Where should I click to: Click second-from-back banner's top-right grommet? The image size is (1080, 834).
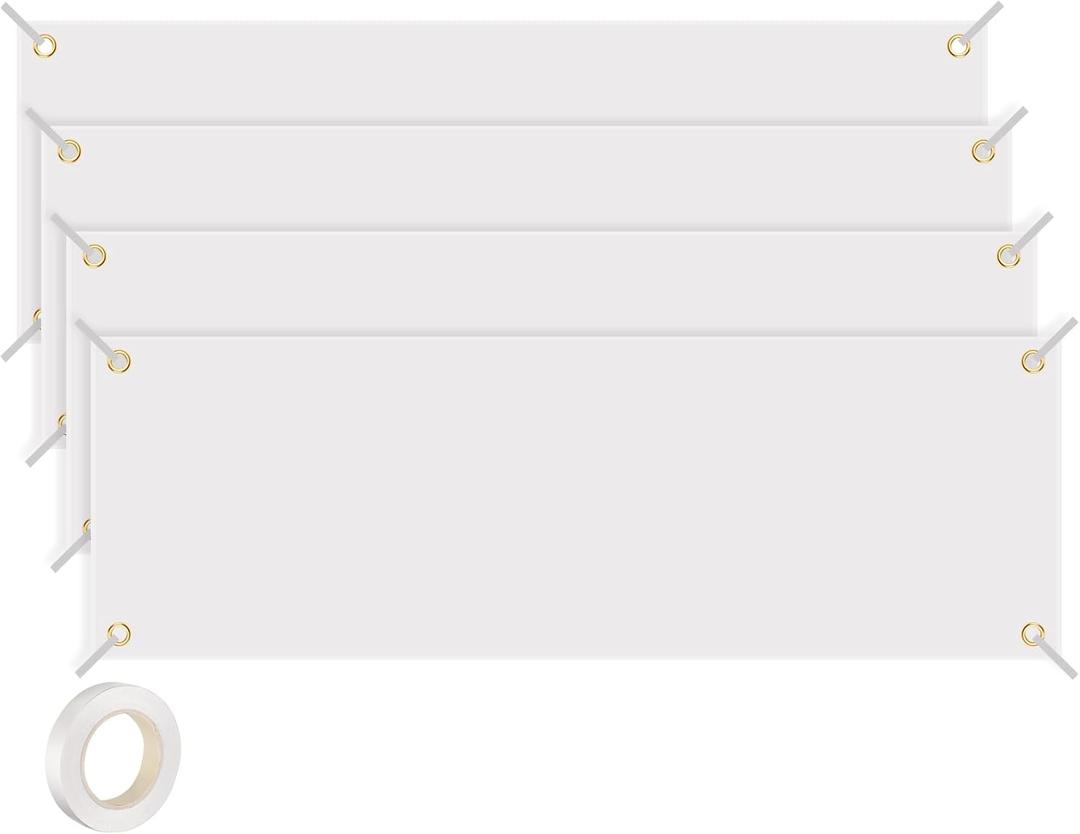984,151
